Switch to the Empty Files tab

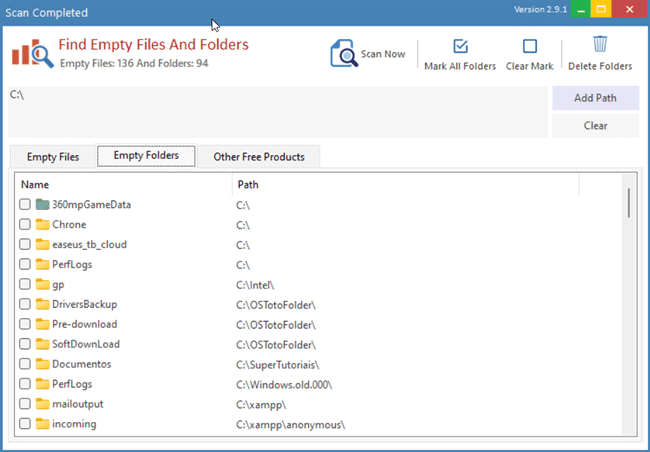coord(53,157)
